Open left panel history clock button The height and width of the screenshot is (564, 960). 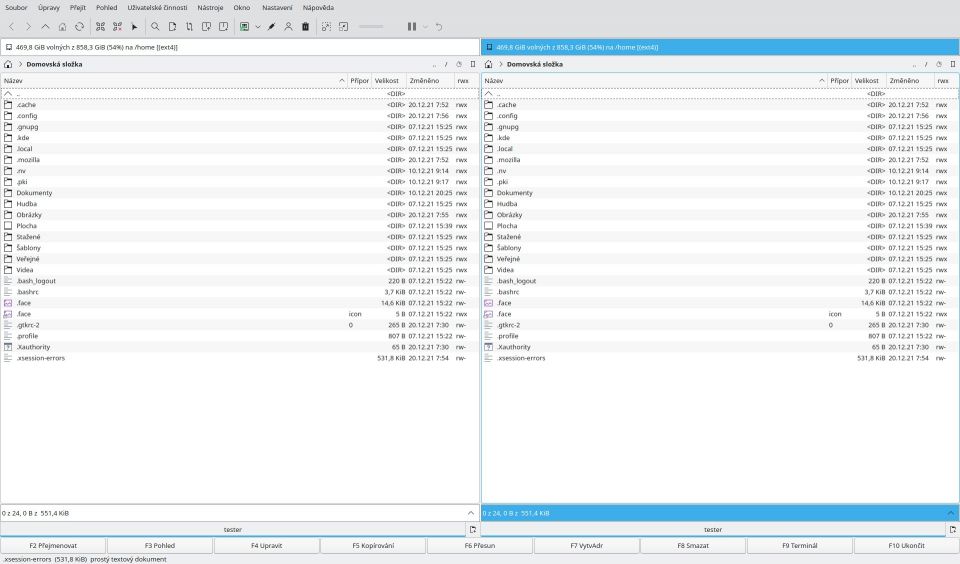pyautogui.click(x=459, y=64)
